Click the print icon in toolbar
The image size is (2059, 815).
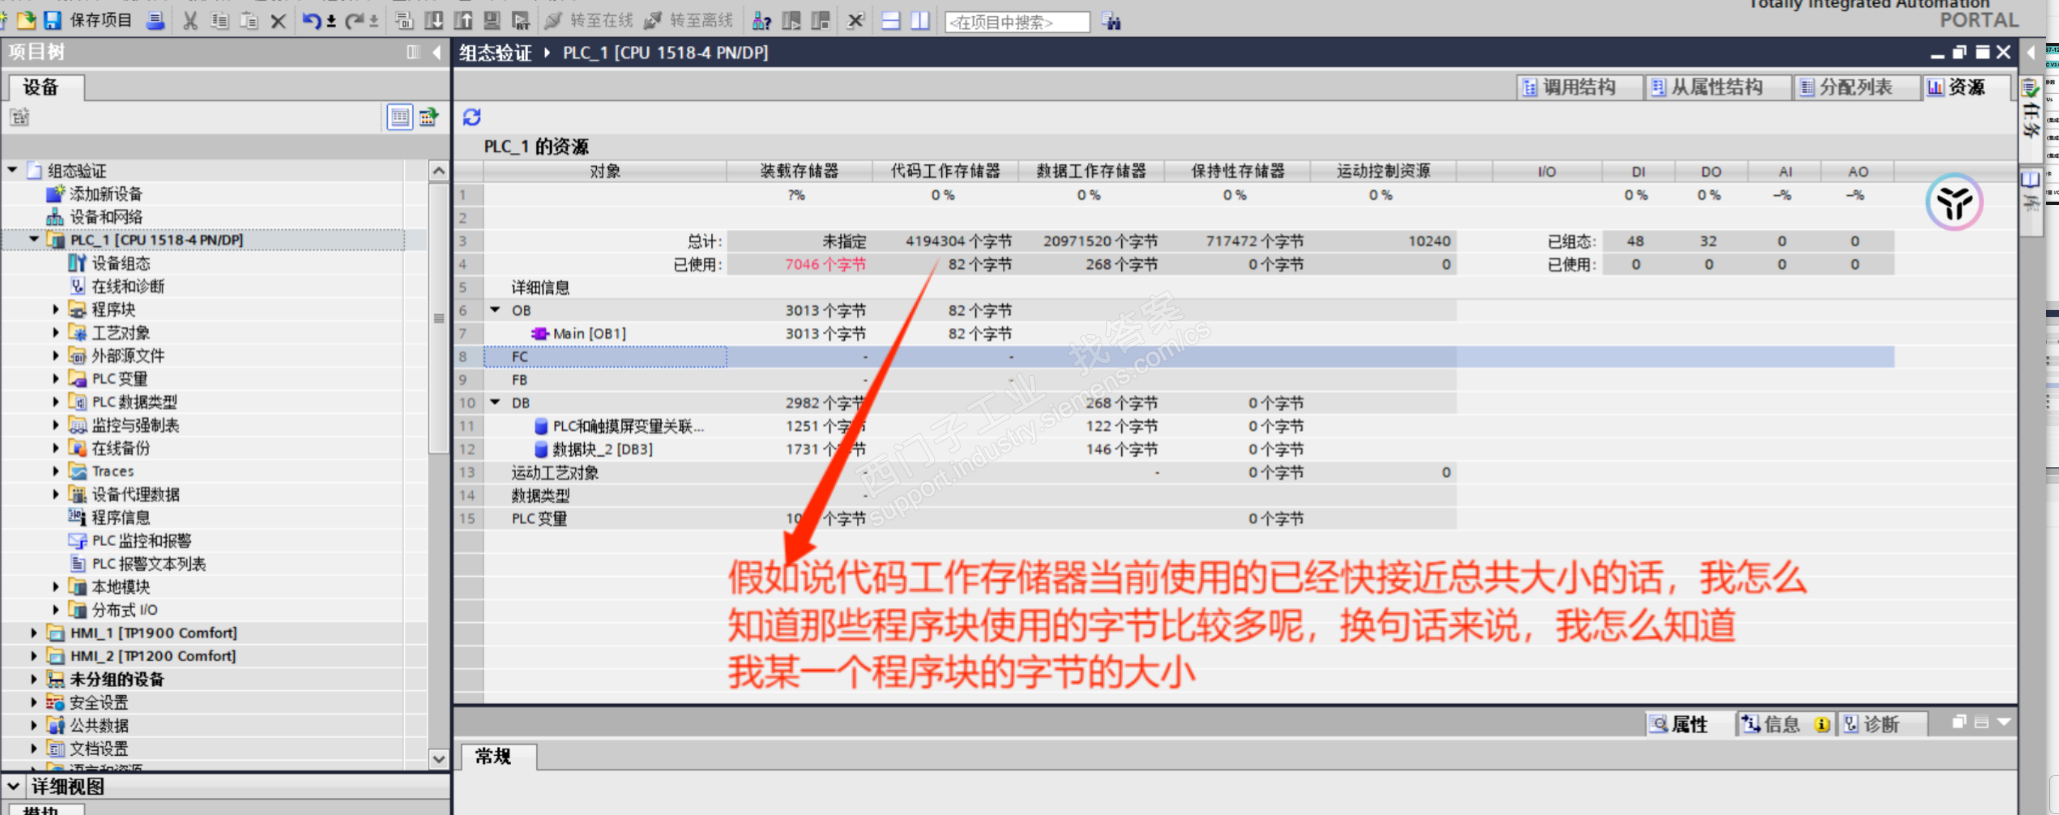coord(155,20)
